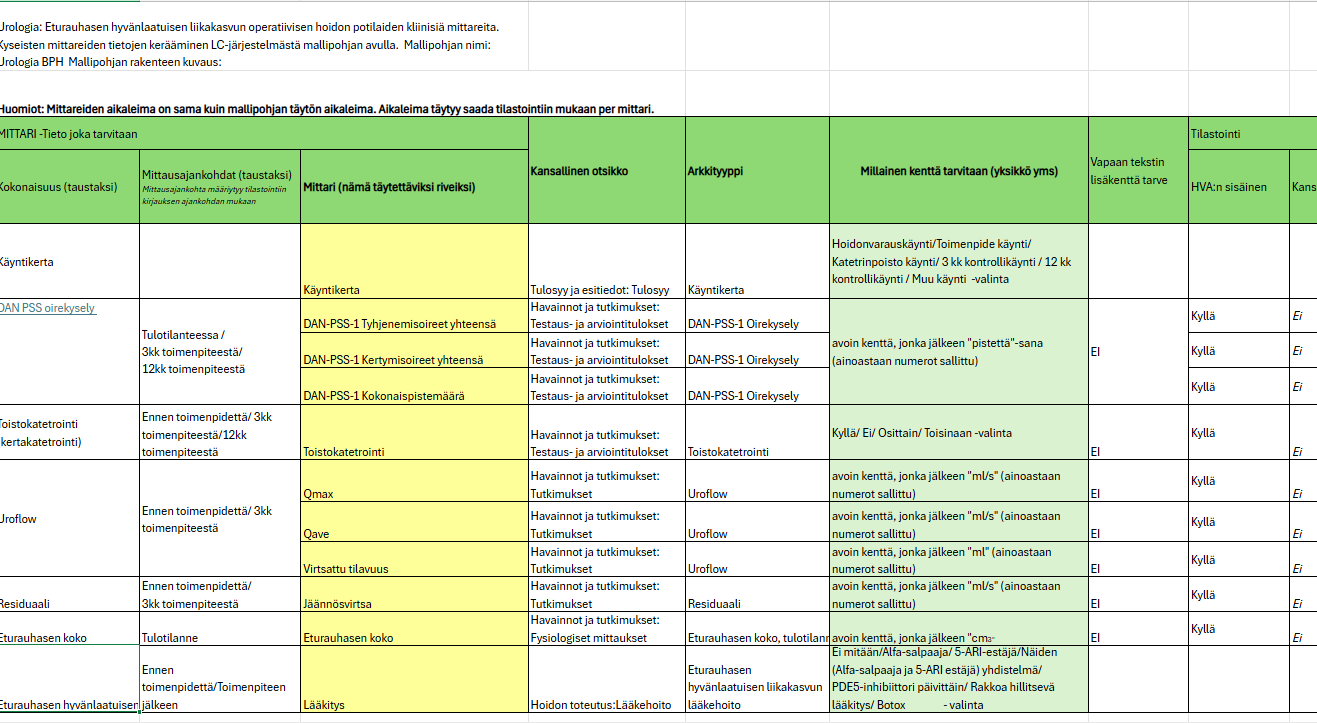This screenshot has height=723, width=1317.
Task: Select the 'Kokonaisuus (taustaksi)' column header
Action: click(69, 186)
